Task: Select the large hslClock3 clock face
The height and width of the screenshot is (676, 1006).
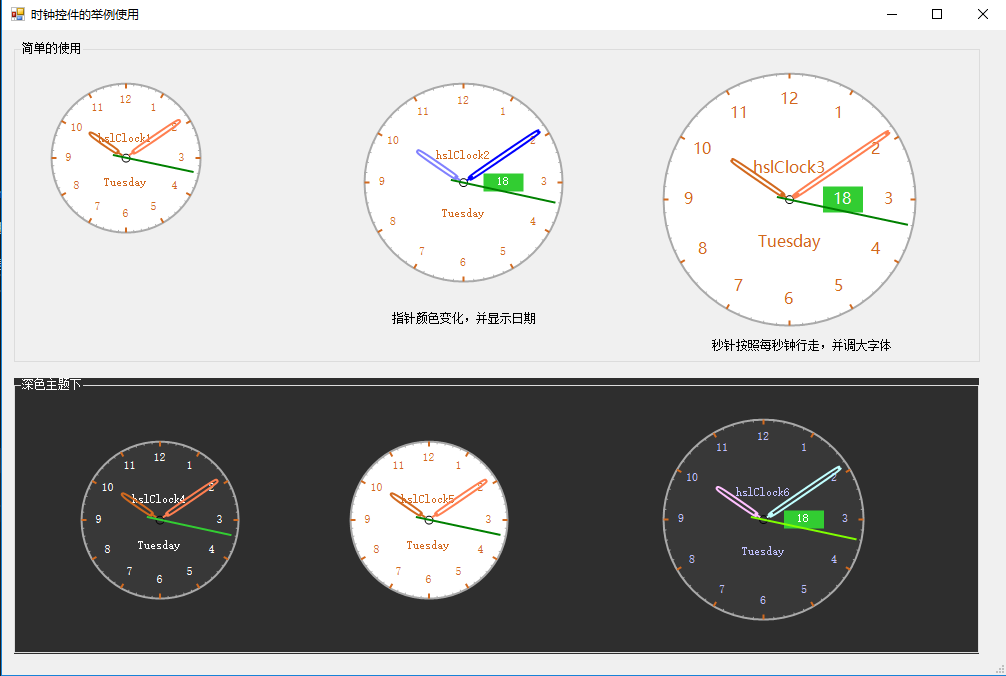Action: [789, 199]
